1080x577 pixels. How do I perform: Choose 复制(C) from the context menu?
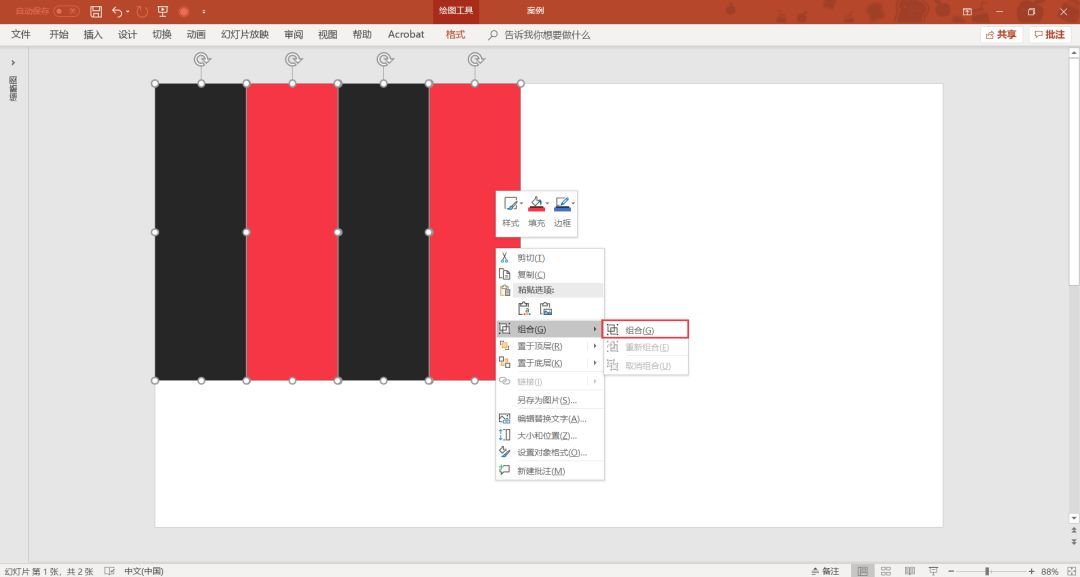pyautogui.click(x=550, y=274)
